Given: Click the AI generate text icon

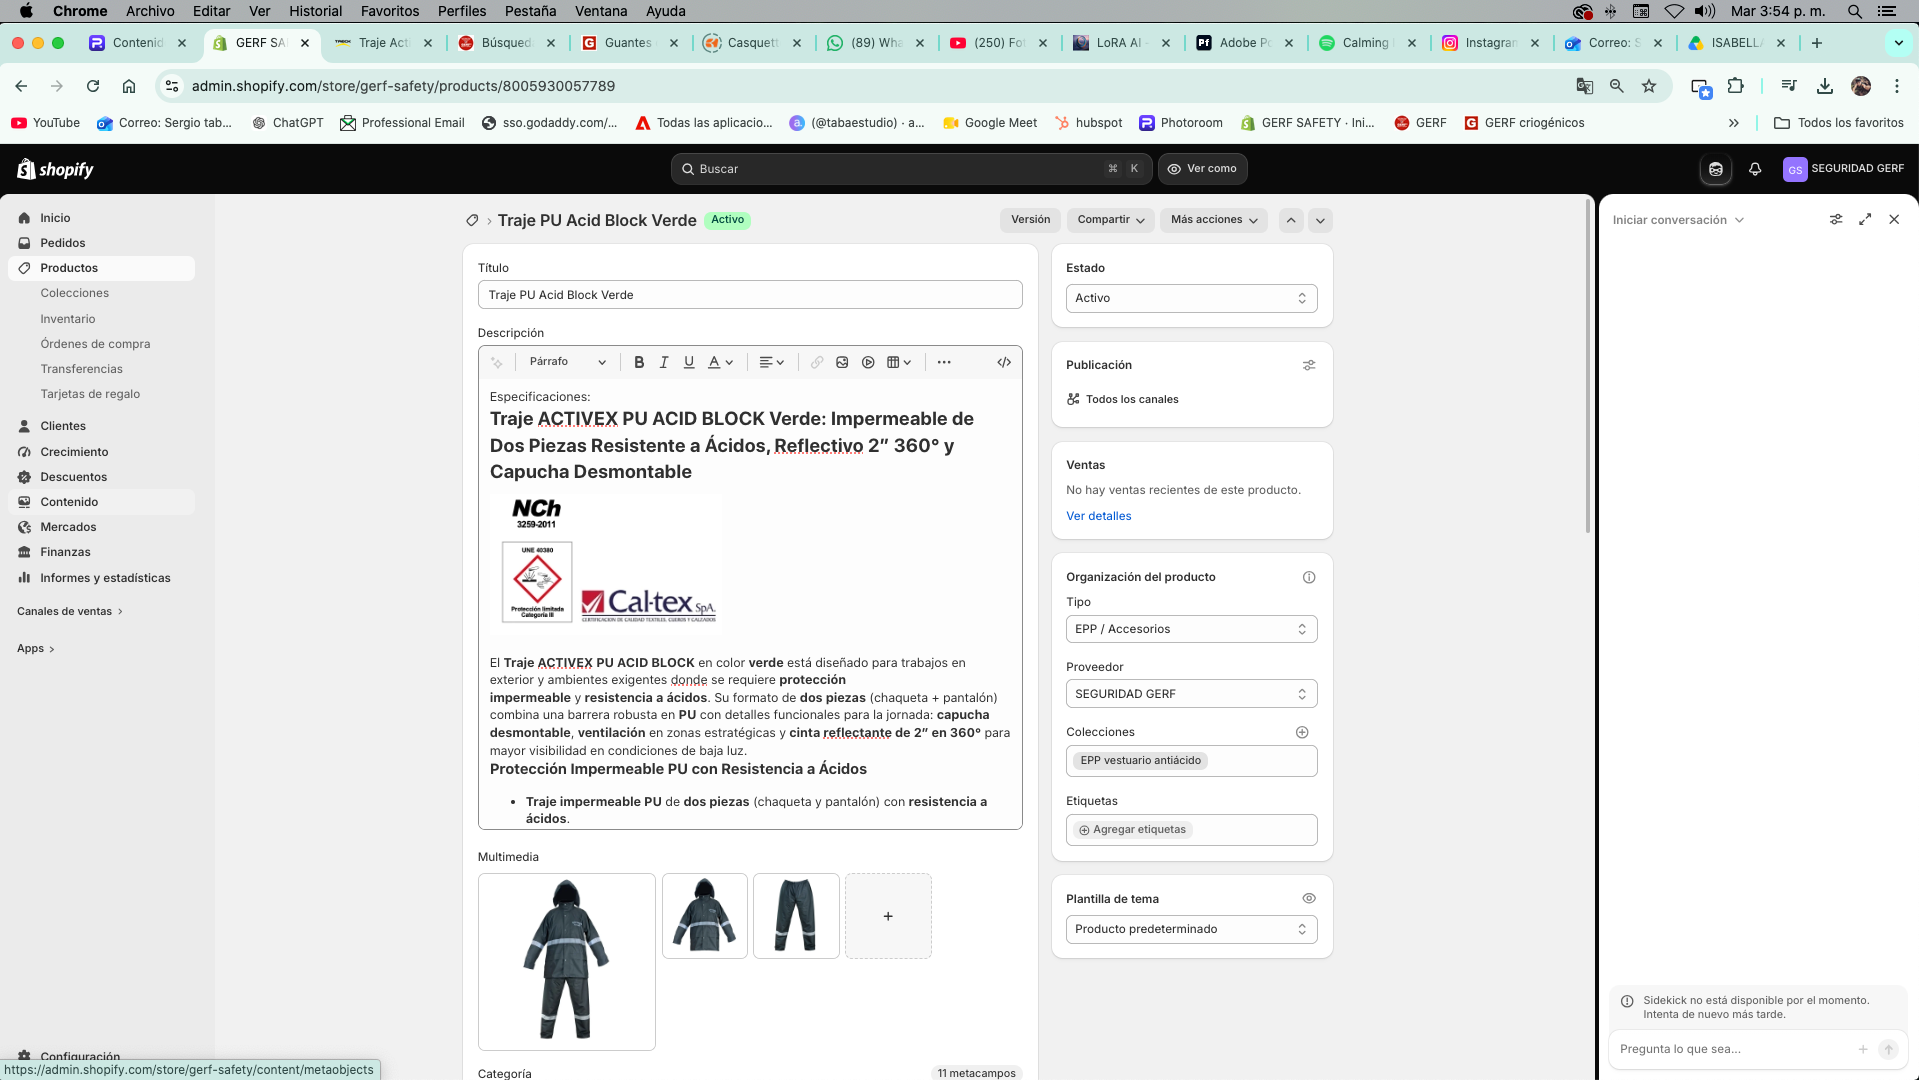Looking at the screenshot, I should click(497, 362).
